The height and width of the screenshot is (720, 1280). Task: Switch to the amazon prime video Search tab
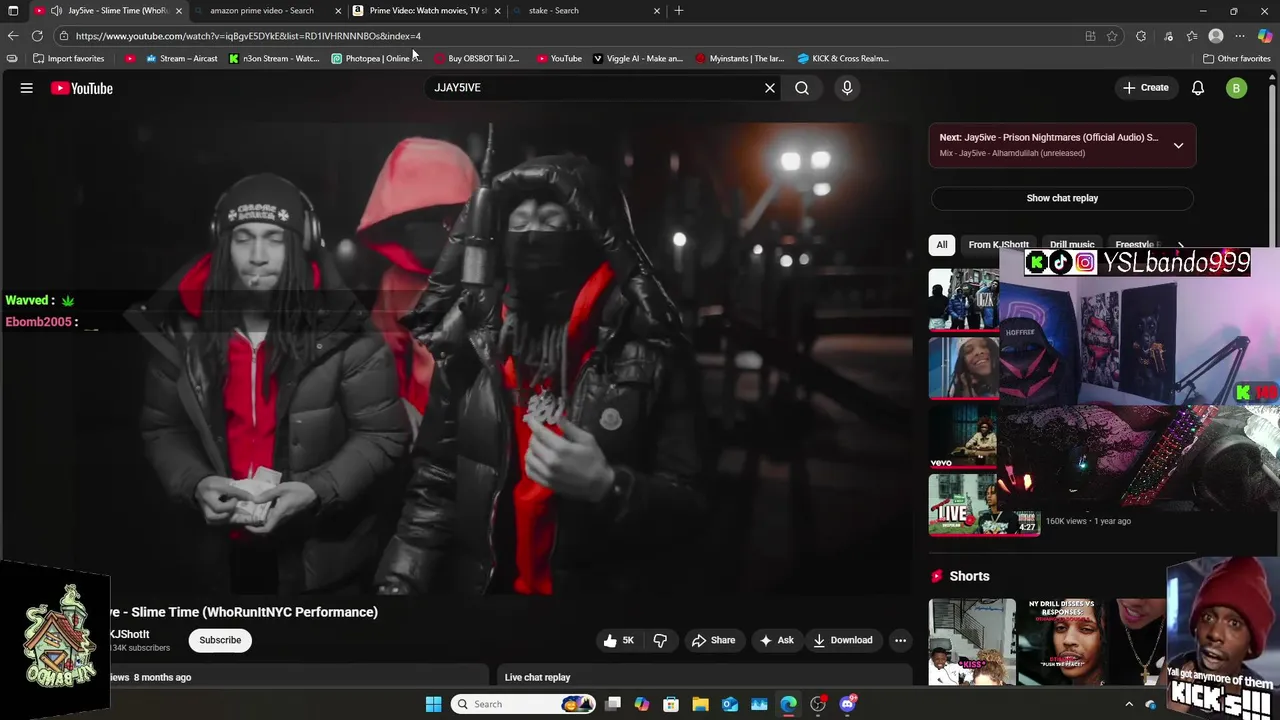click(x=260, y=10)
